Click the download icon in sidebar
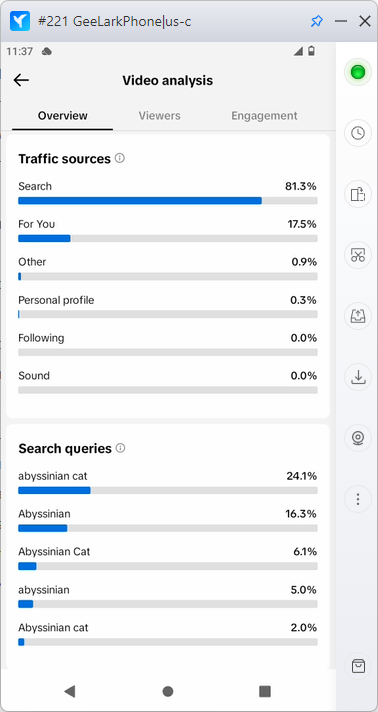Viewport: 378px width, 712px height. pos(358,377)
